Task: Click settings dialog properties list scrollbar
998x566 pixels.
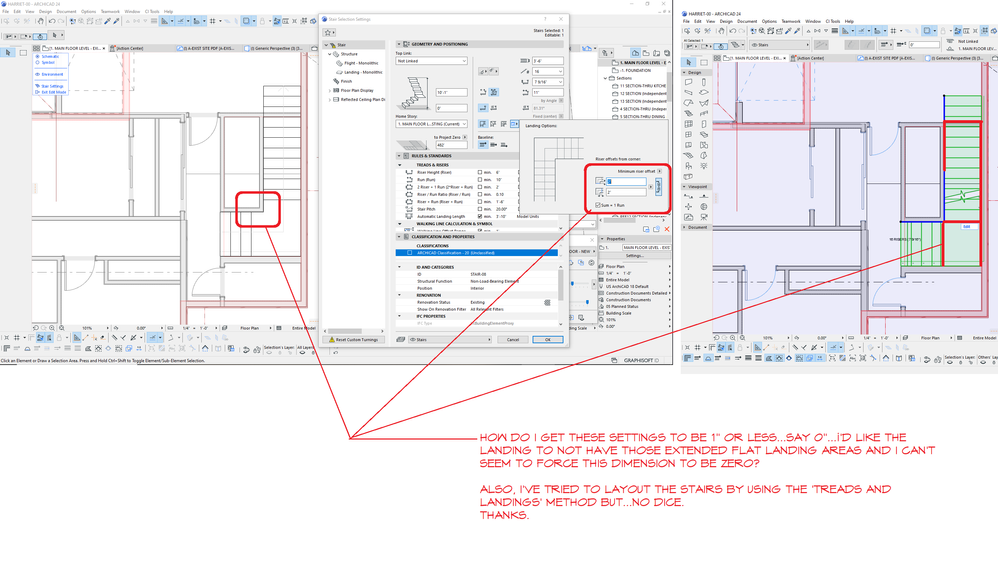Action: [x=560, y=283]
